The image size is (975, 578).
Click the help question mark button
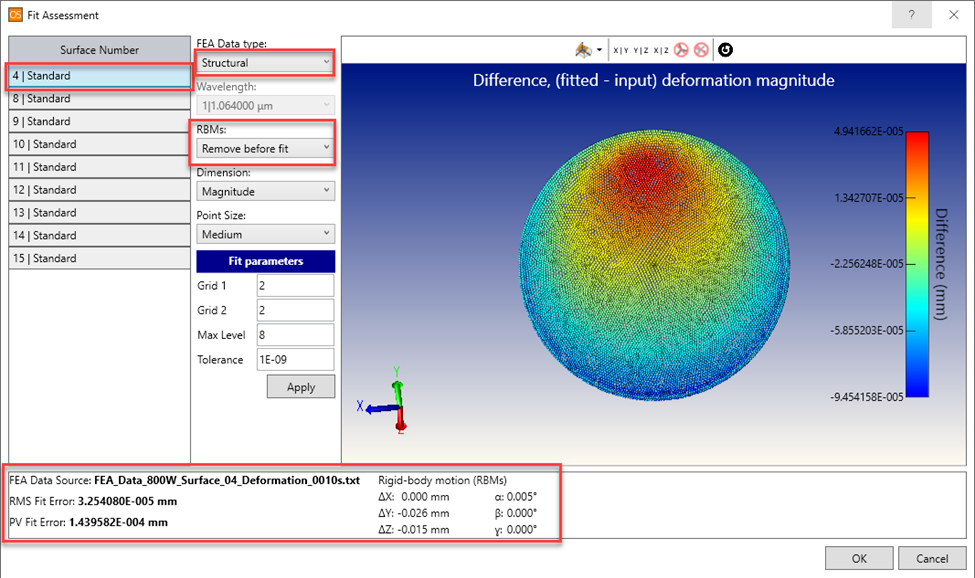pos(911,15)
